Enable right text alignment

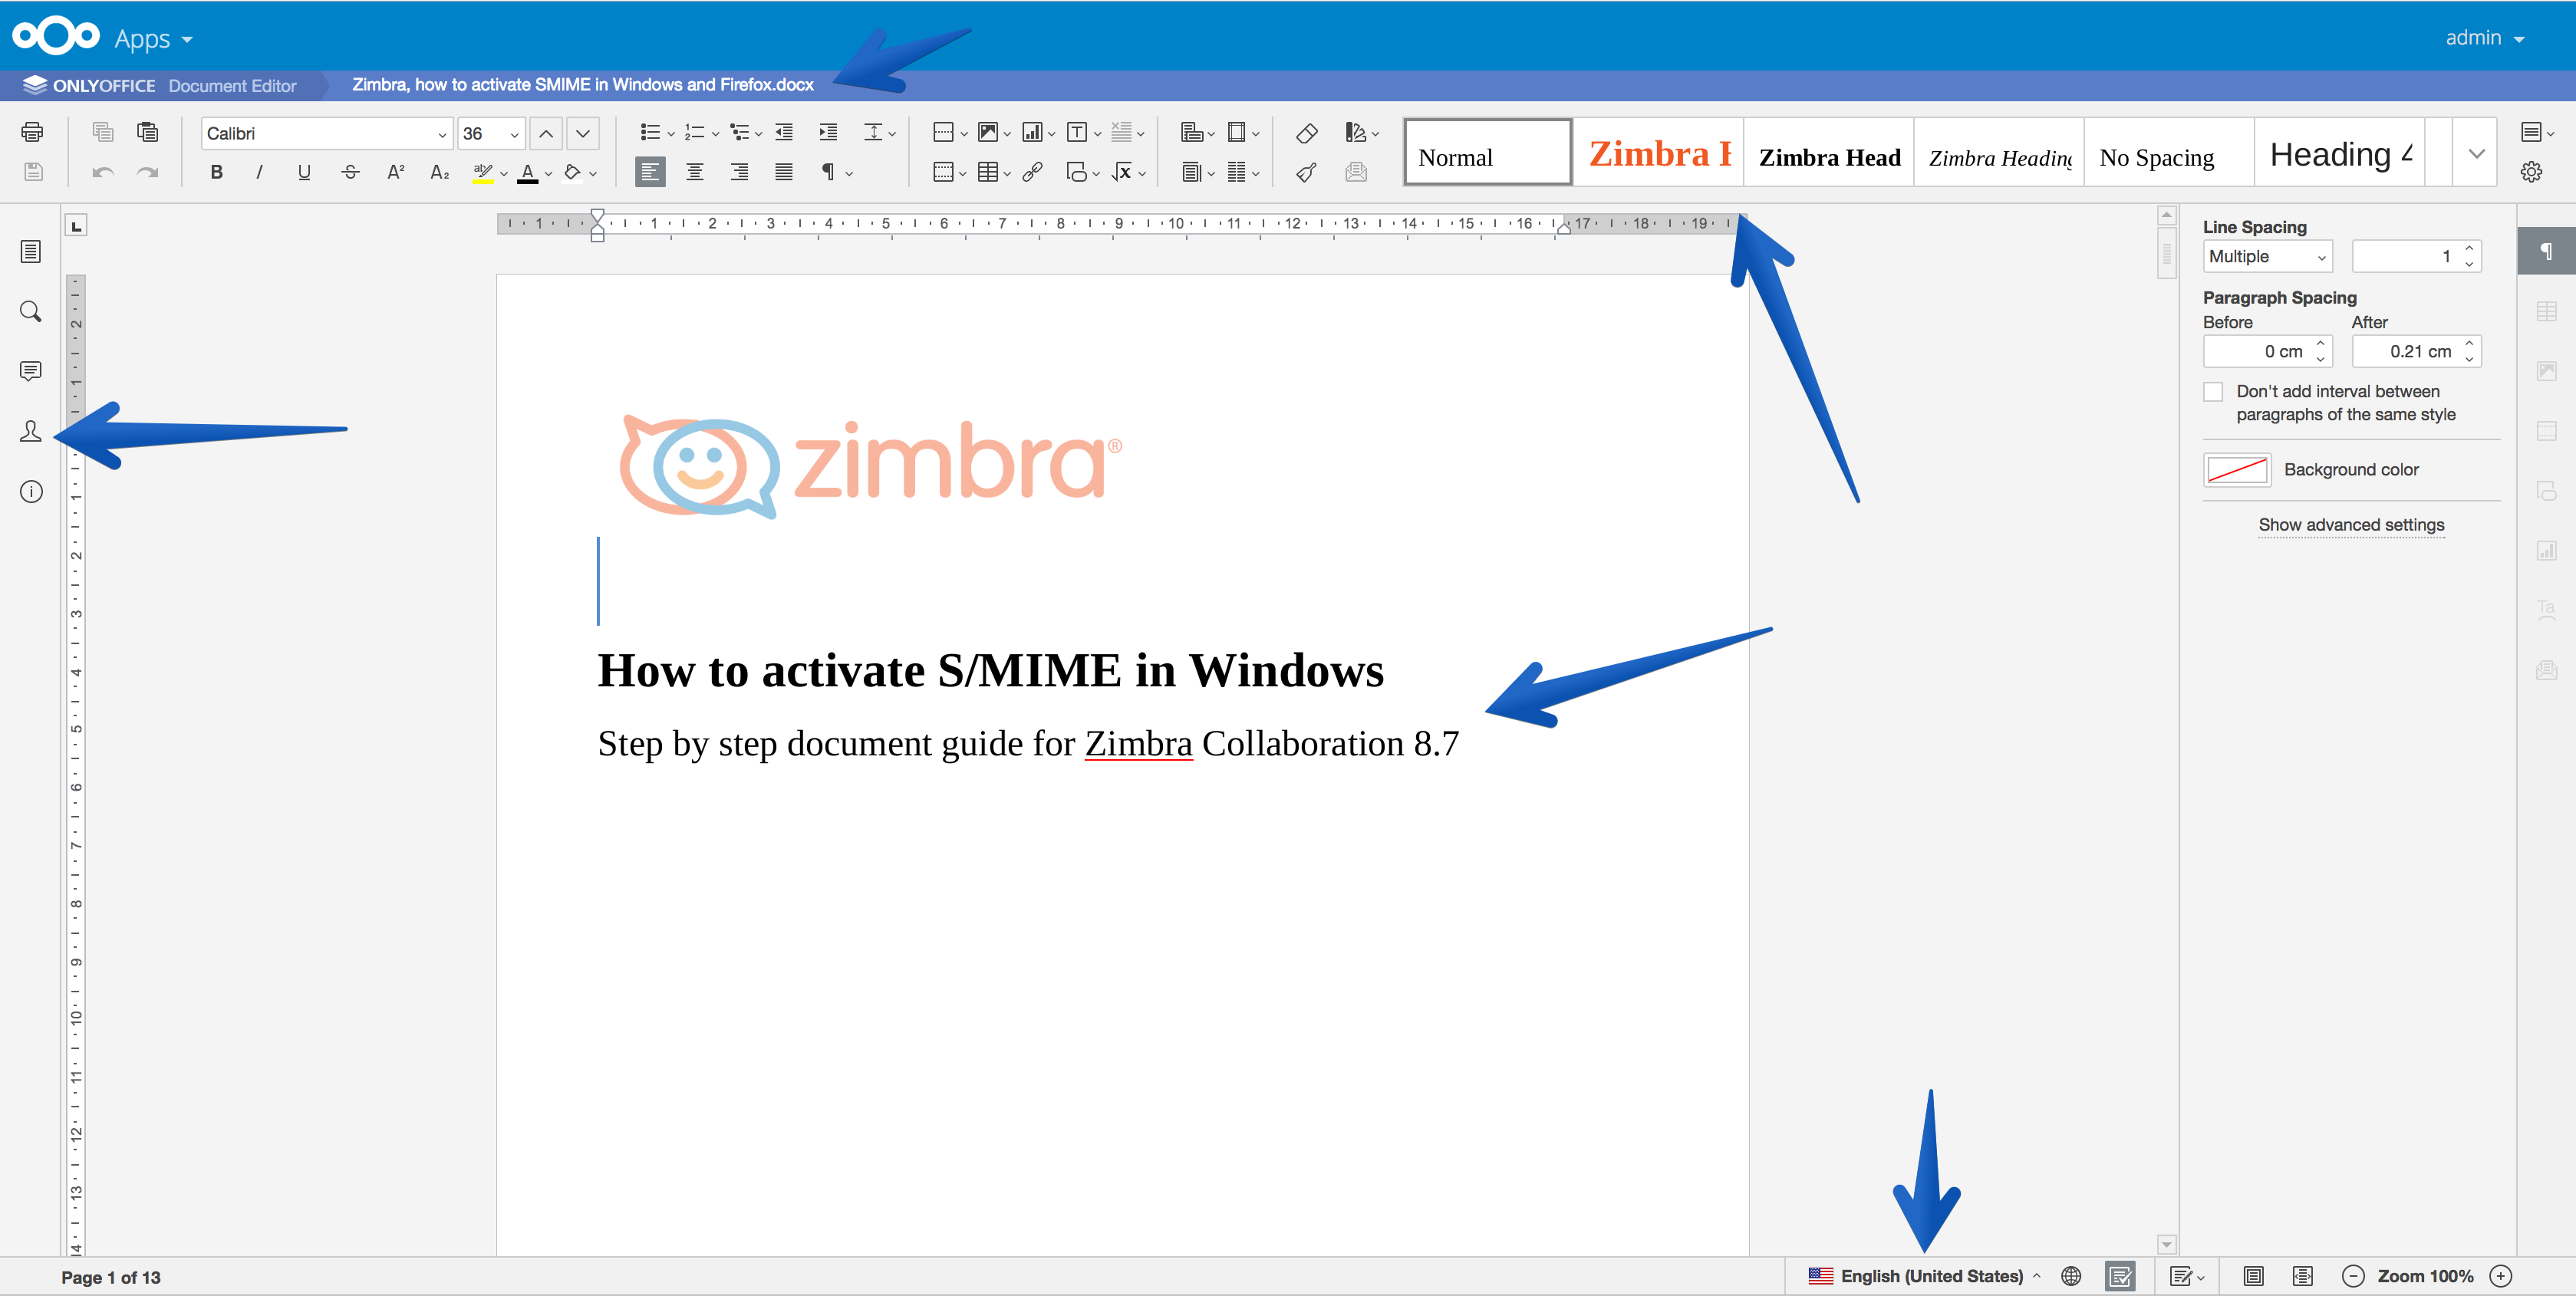[739, 172]
